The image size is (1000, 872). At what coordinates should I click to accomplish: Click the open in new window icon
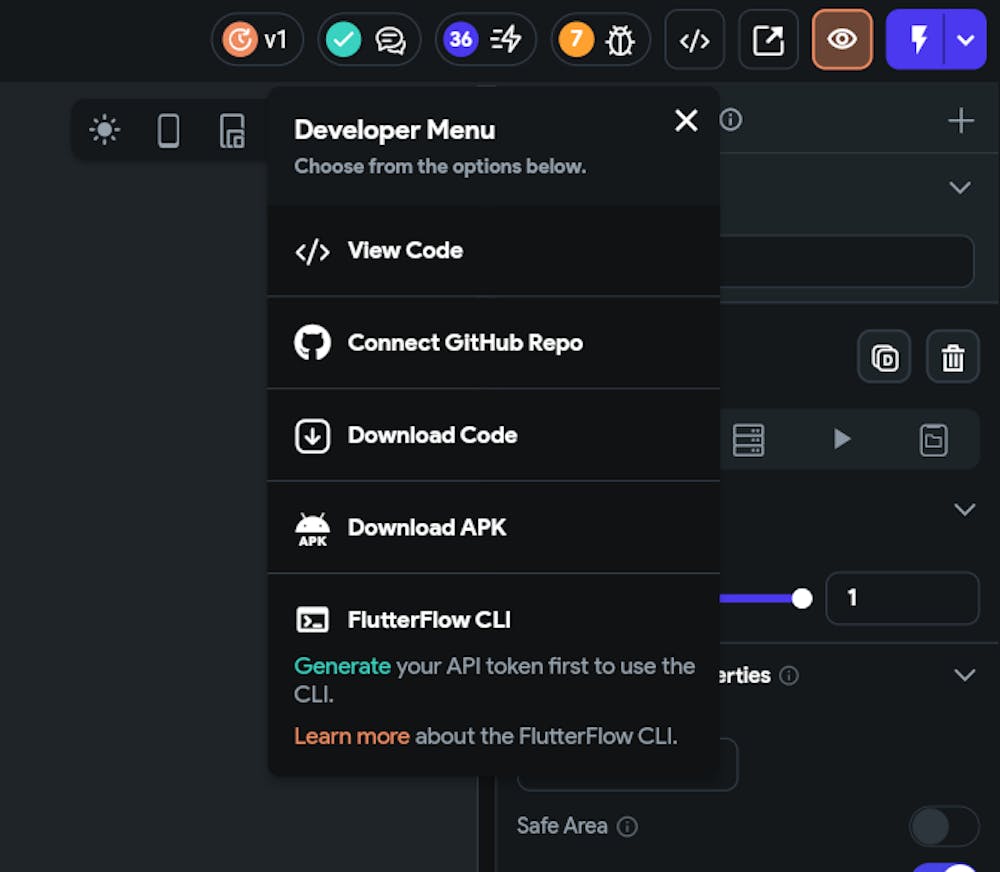[x=768, y=40]
